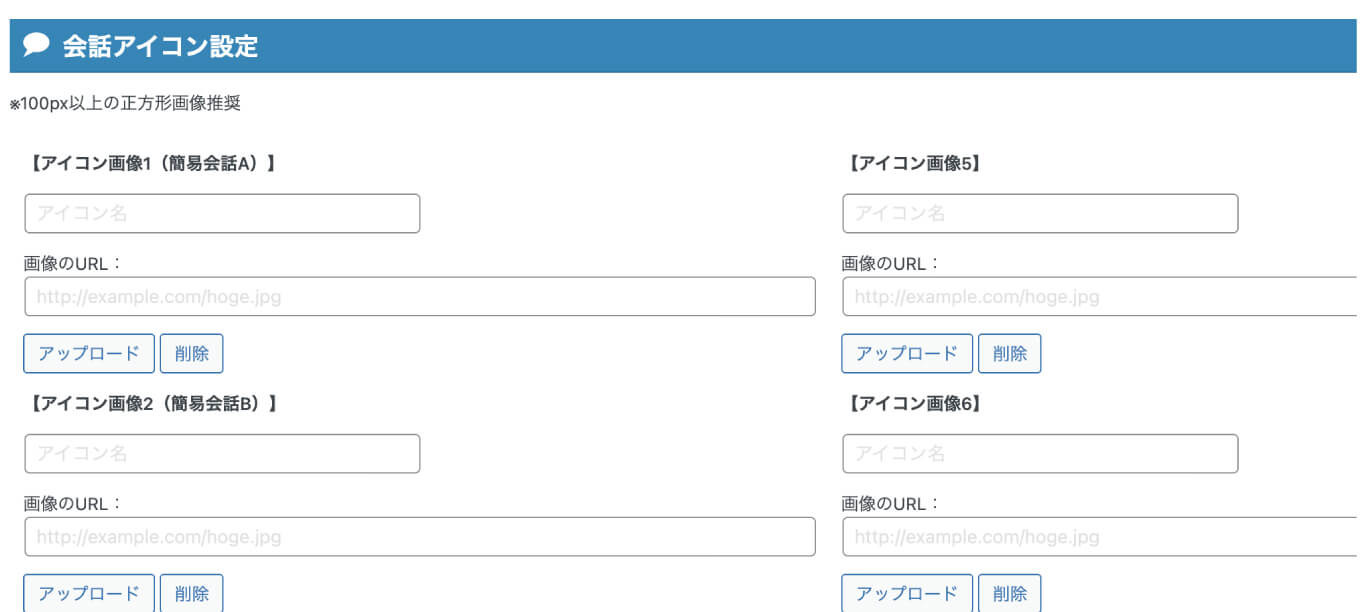
Task: Select the アイコン名 field for アイコン画像2
Action: point(222,454)
